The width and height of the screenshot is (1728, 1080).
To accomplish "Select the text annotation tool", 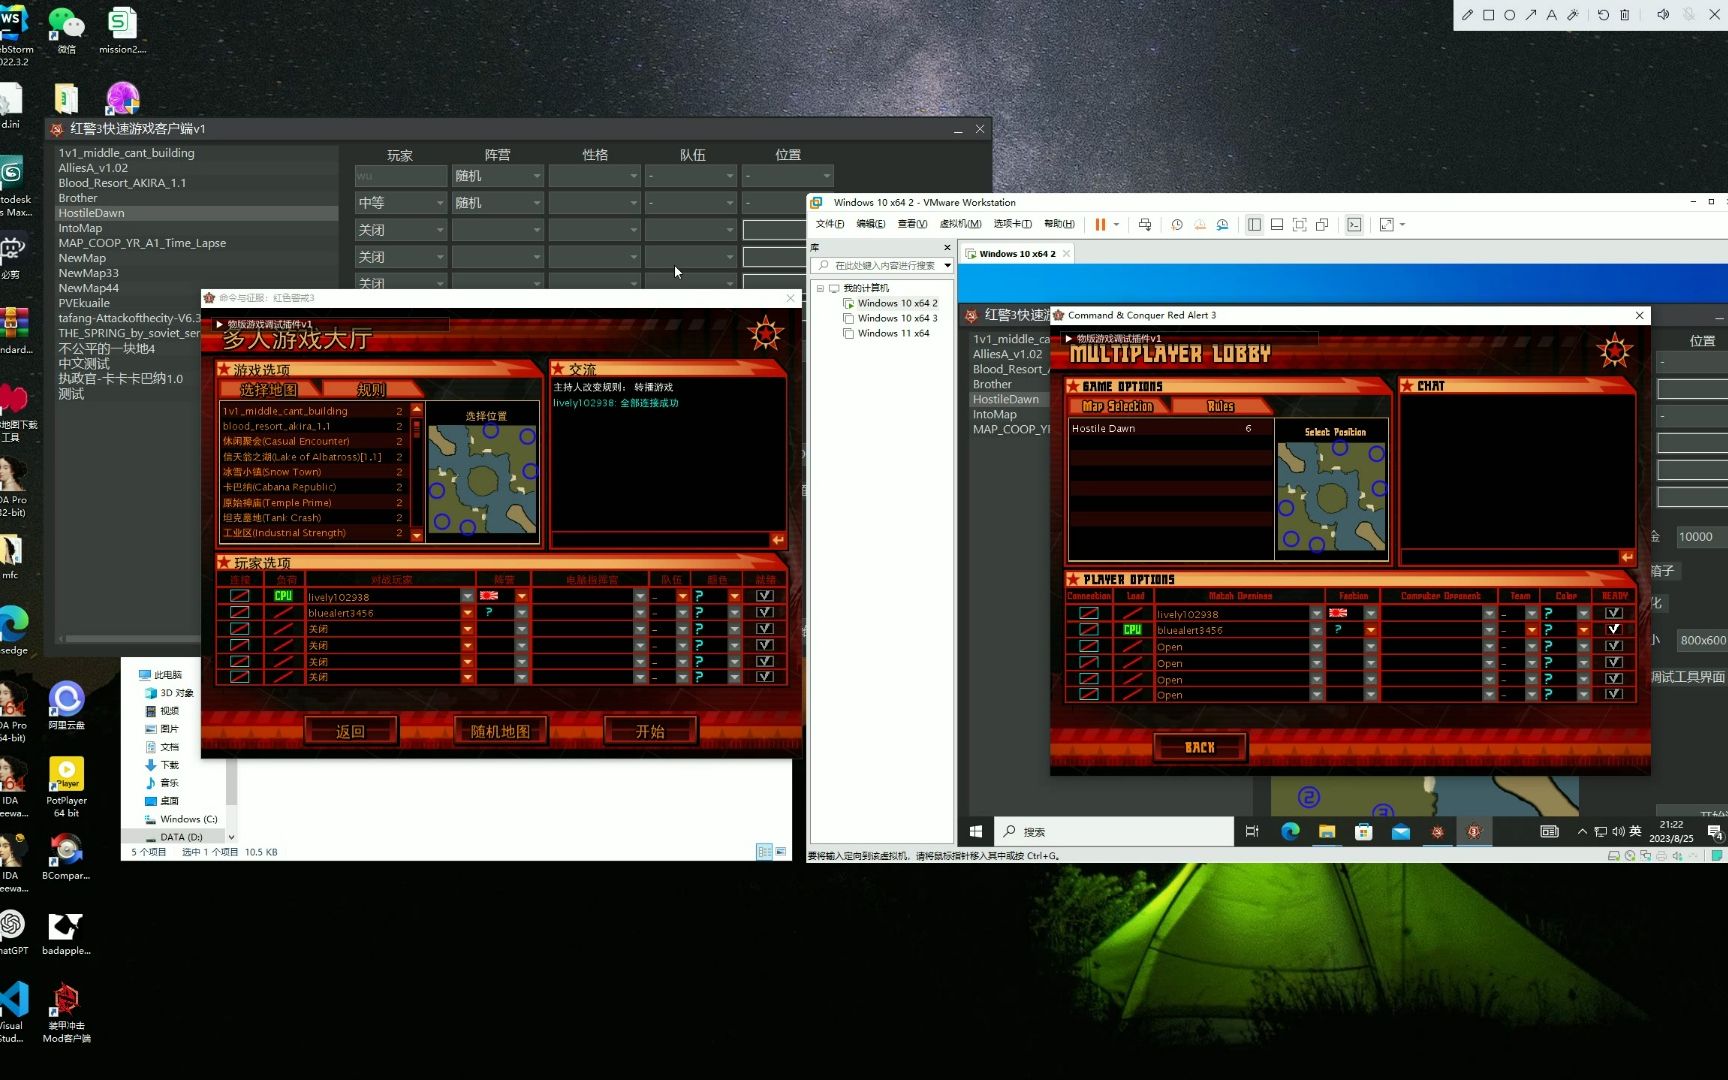I will tap(1551, 15).
